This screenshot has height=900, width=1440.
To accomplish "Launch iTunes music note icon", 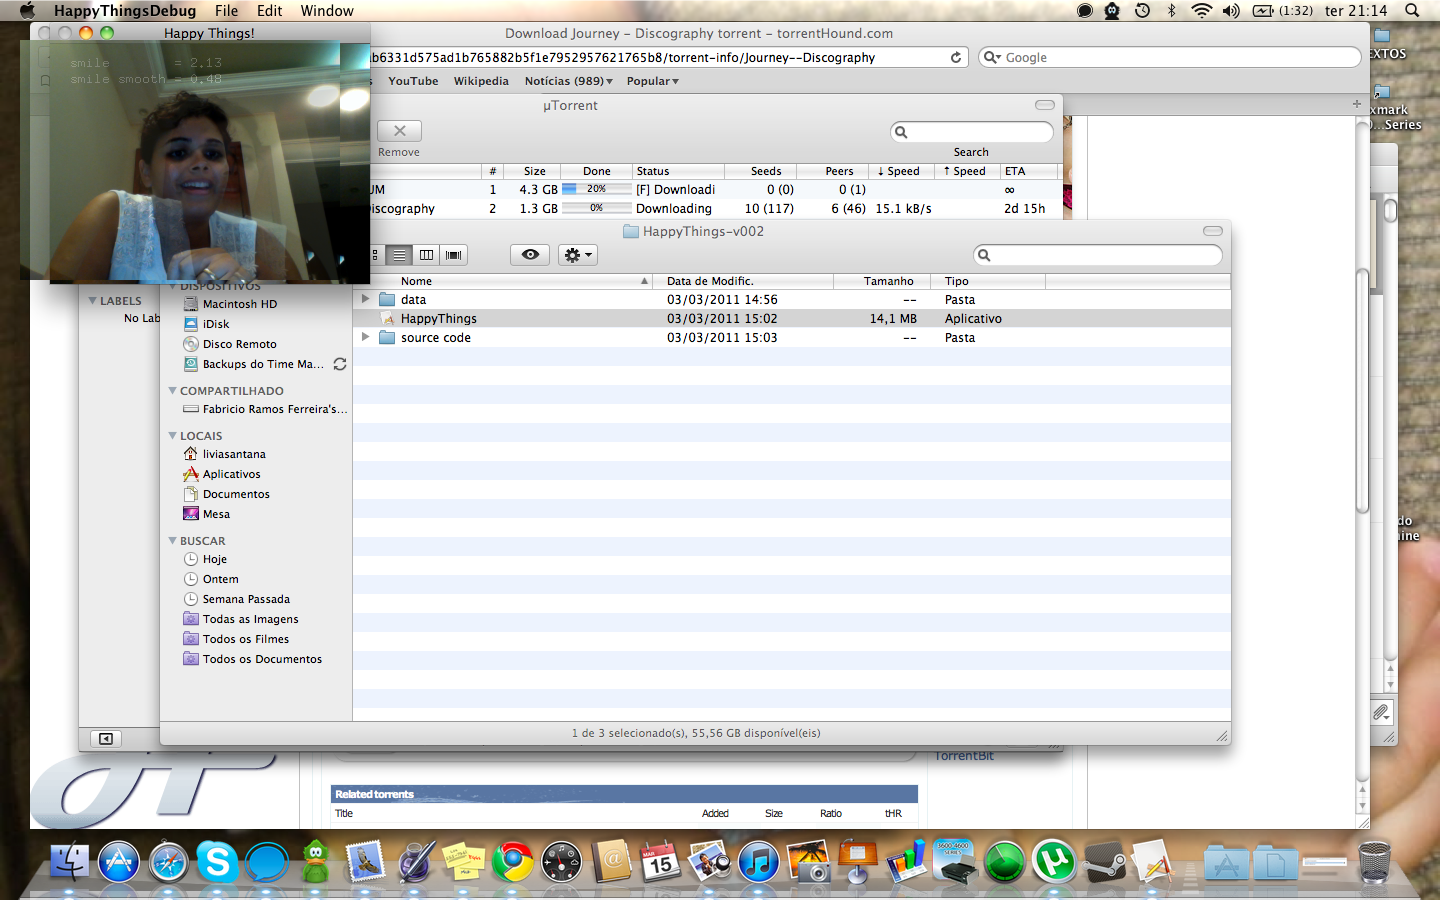I will 758,861.
